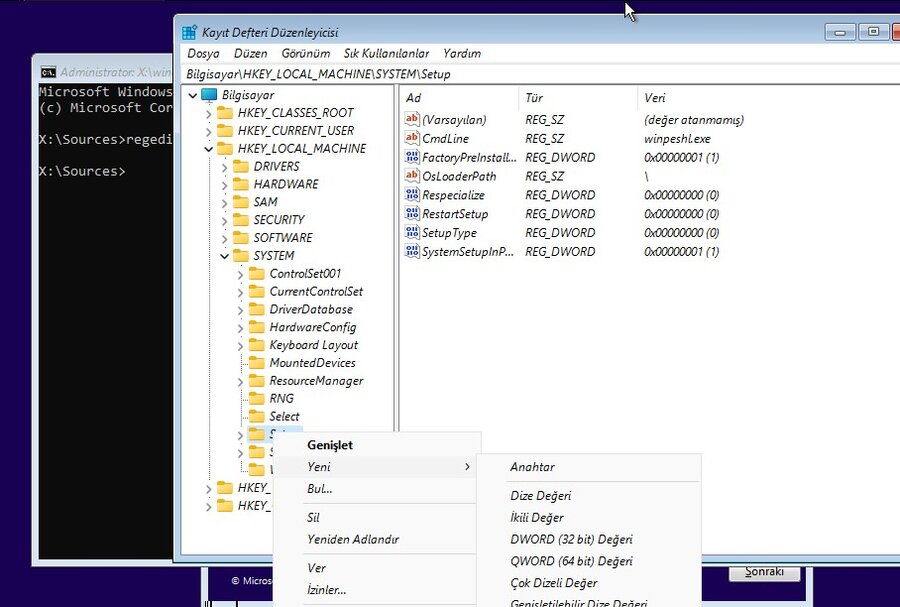
Task: Click the SAM folder icon
Action: pos(241,202)
